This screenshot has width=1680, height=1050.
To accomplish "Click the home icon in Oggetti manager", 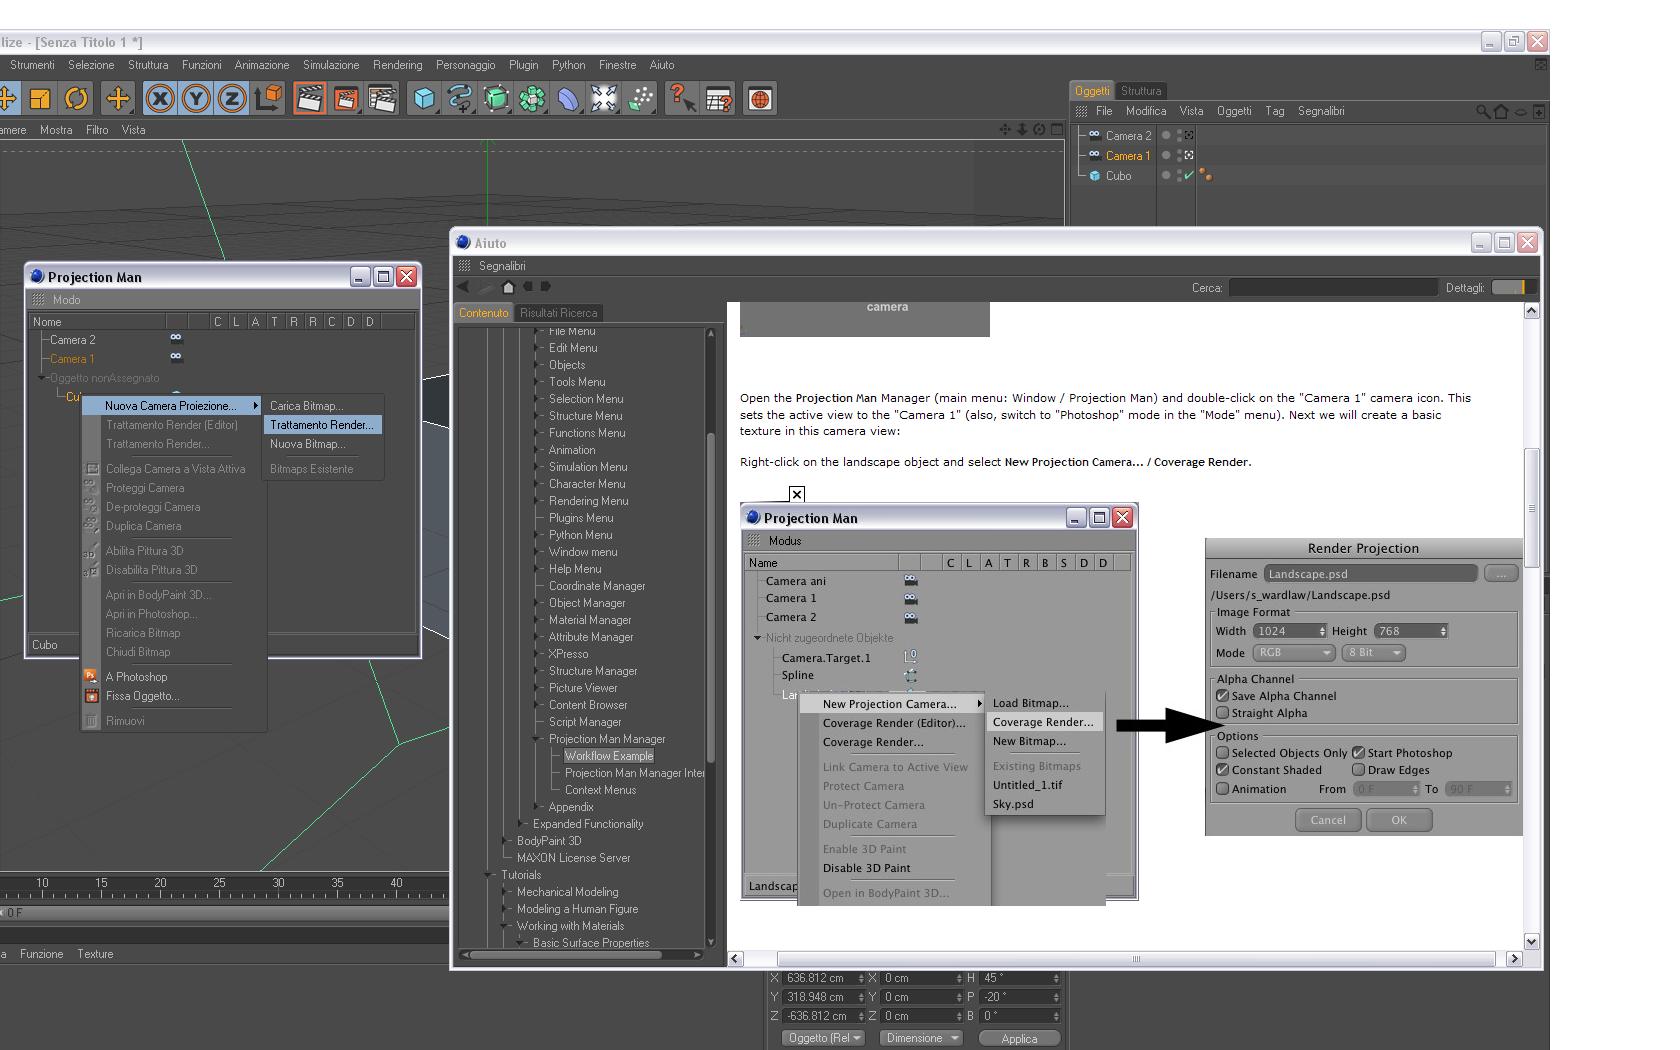I will pos(1501,111).
